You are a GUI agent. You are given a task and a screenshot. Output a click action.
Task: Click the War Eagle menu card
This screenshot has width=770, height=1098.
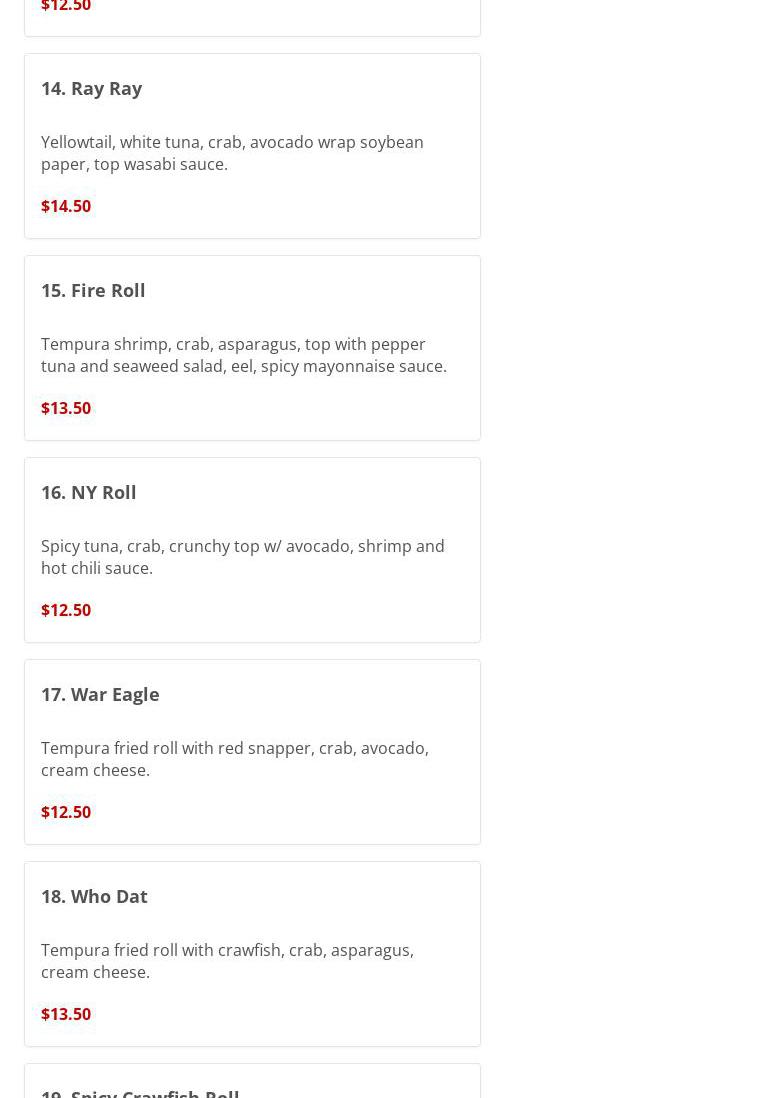pyautogui.click(x=350, y=810)
